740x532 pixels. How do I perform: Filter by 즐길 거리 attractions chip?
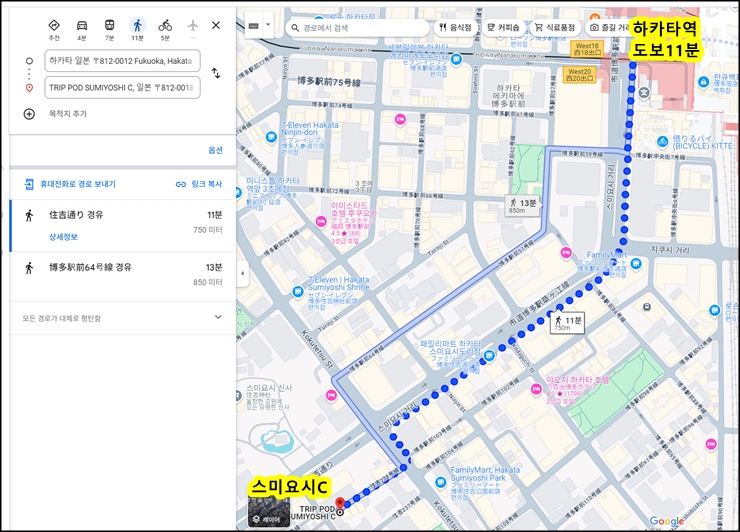(x=609, y=28)
